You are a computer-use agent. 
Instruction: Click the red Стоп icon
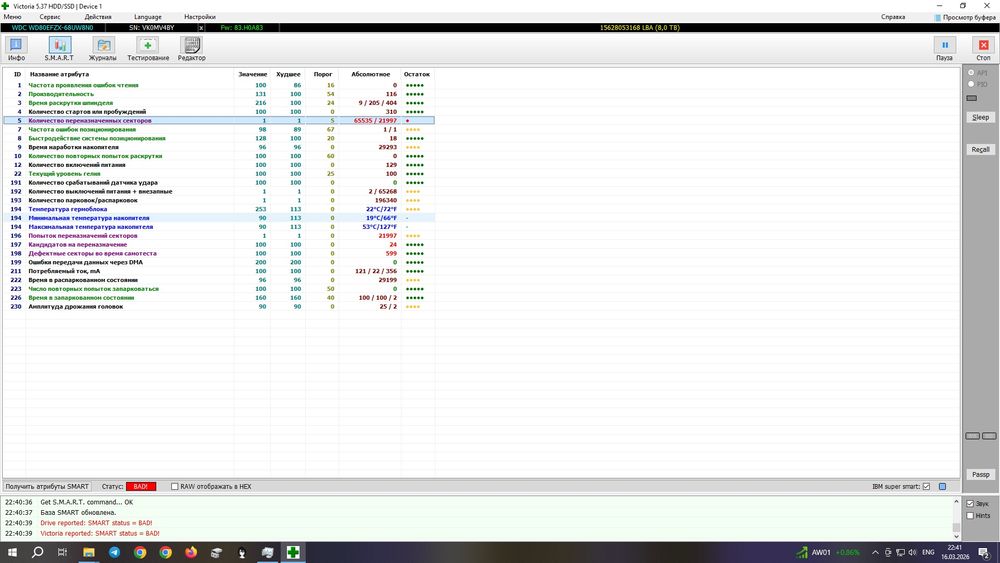coord(983,45)
